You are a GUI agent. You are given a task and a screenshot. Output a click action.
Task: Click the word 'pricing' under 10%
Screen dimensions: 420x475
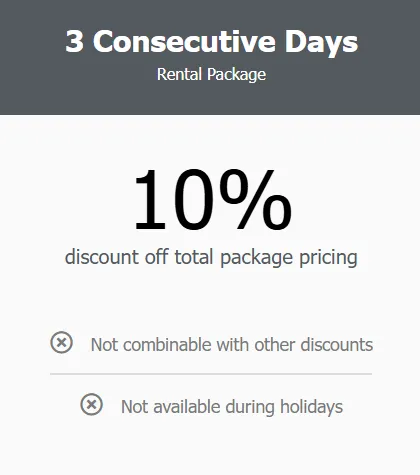click(328, 258)
